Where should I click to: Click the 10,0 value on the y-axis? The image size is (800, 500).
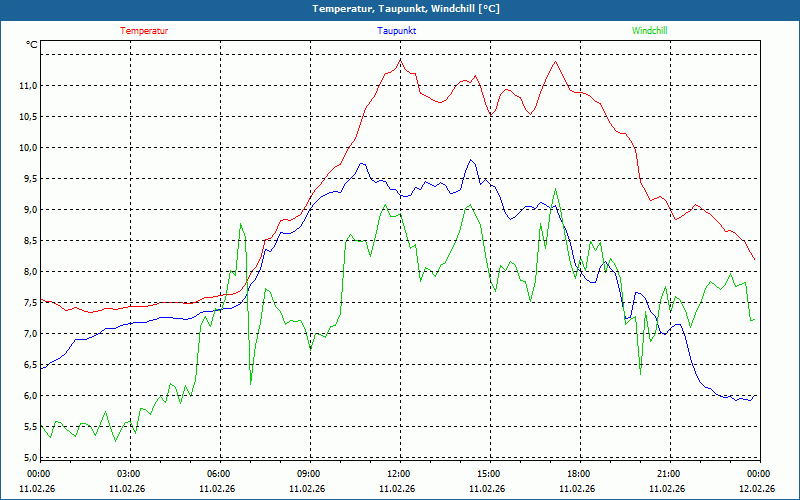[x=27, y=148]
